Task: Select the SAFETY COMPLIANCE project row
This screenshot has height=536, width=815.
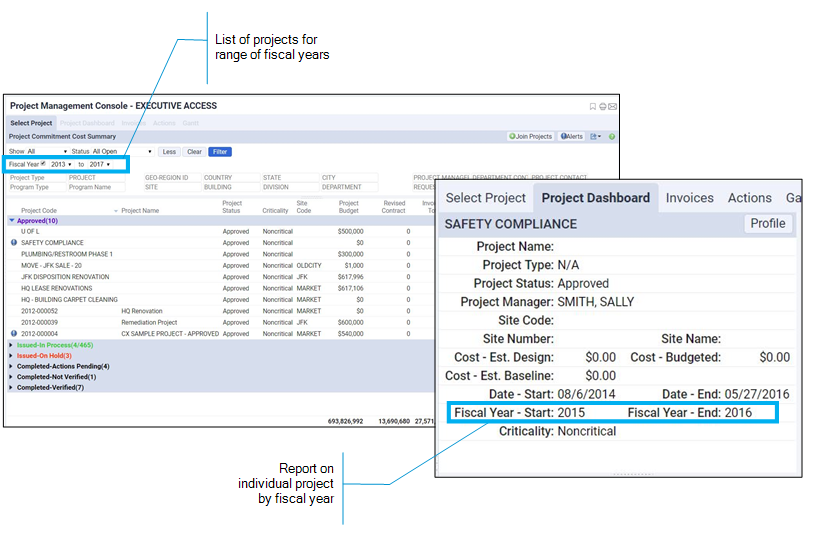Action: pos(221,243)
